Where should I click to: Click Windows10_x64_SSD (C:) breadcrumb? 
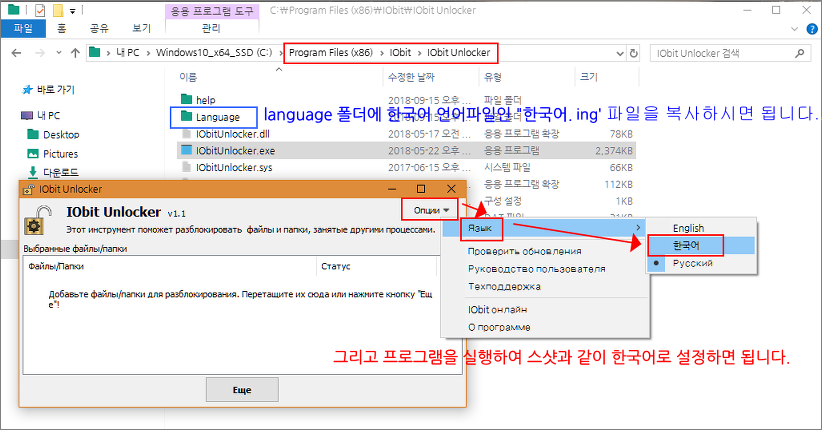pos(214,53)
